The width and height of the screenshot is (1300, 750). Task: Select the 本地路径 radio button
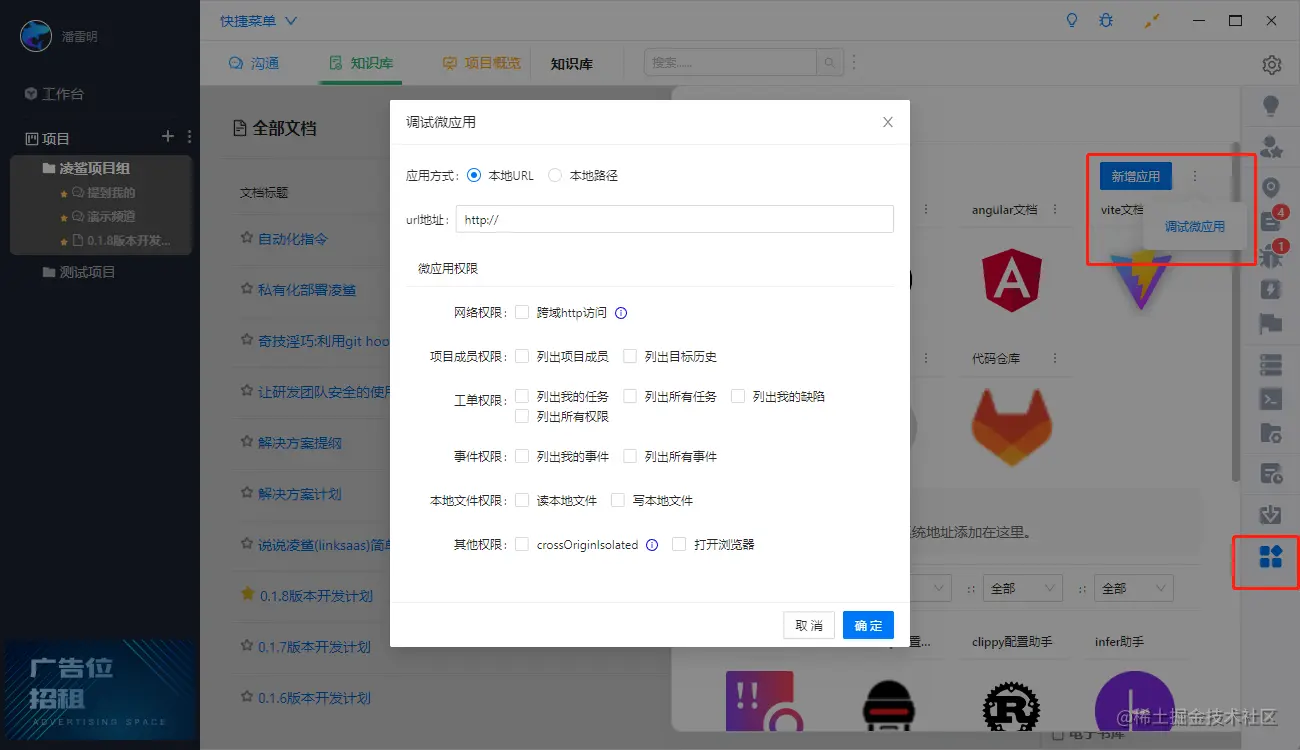point(555,175)
